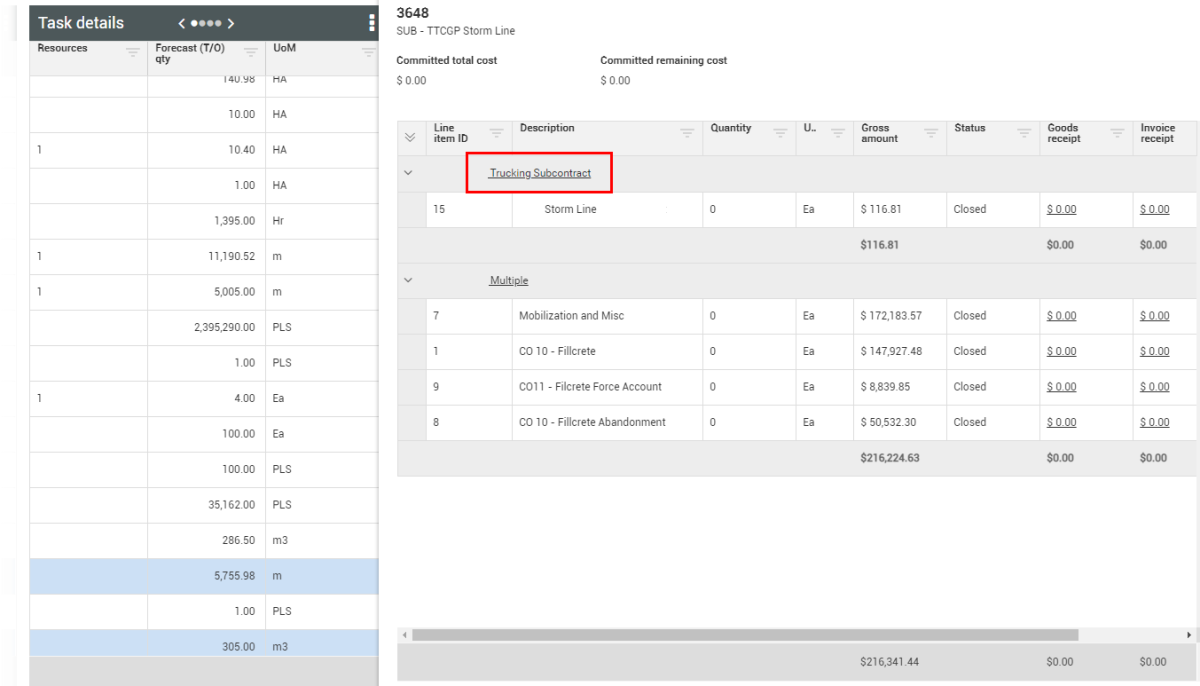Collapse the Multiple group chevron
1200x686 pixels.
(x=408, y=280)
